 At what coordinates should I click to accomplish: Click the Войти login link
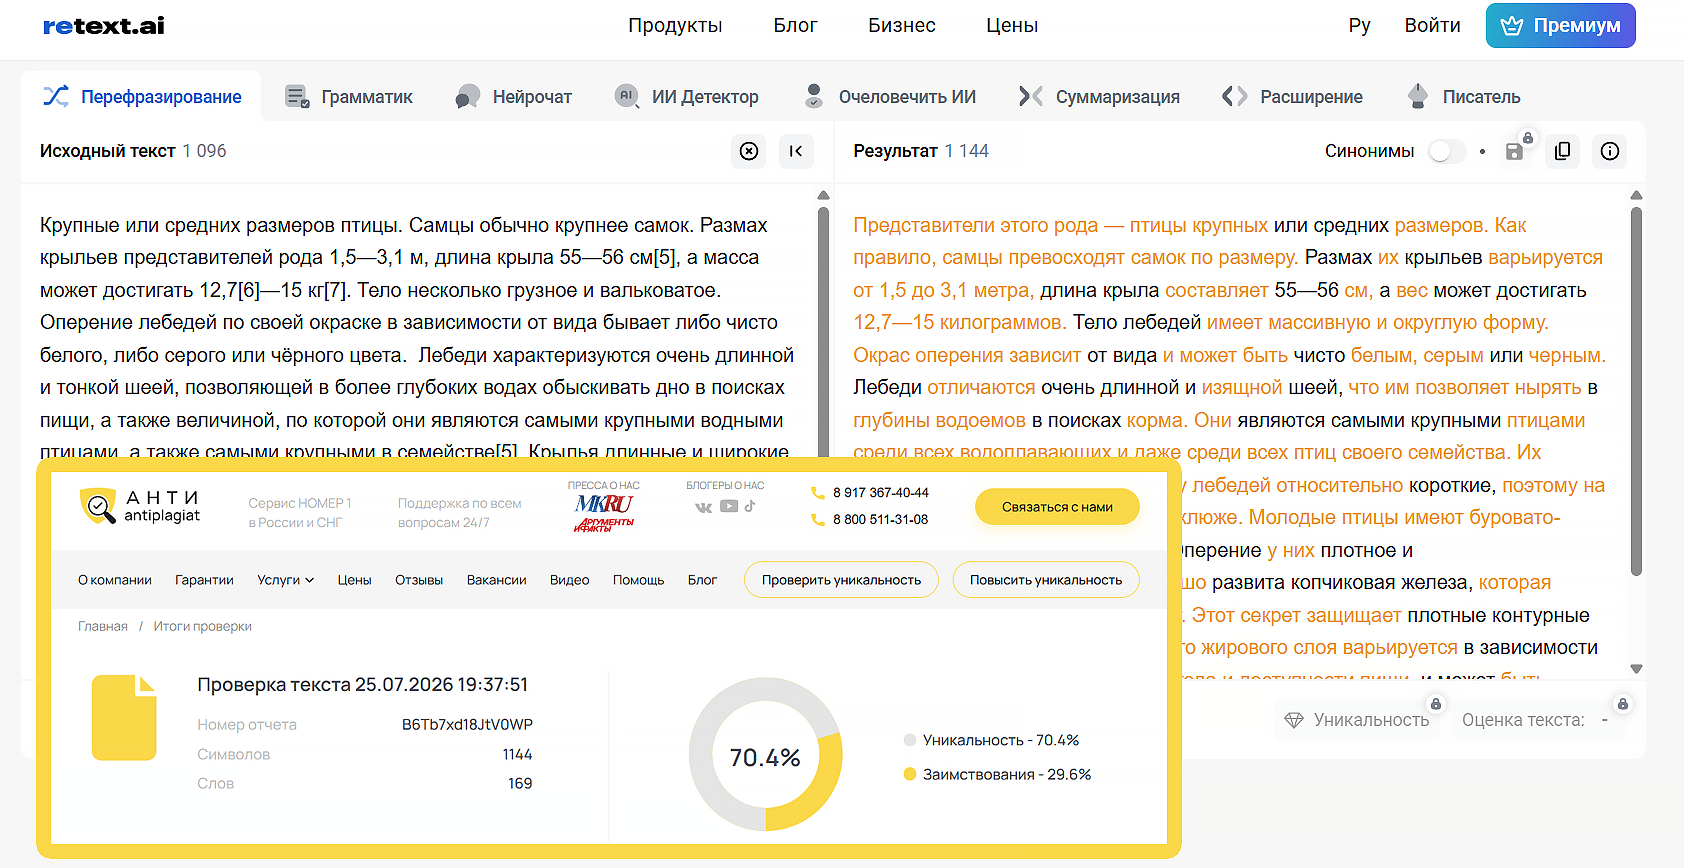(1432, 26)
